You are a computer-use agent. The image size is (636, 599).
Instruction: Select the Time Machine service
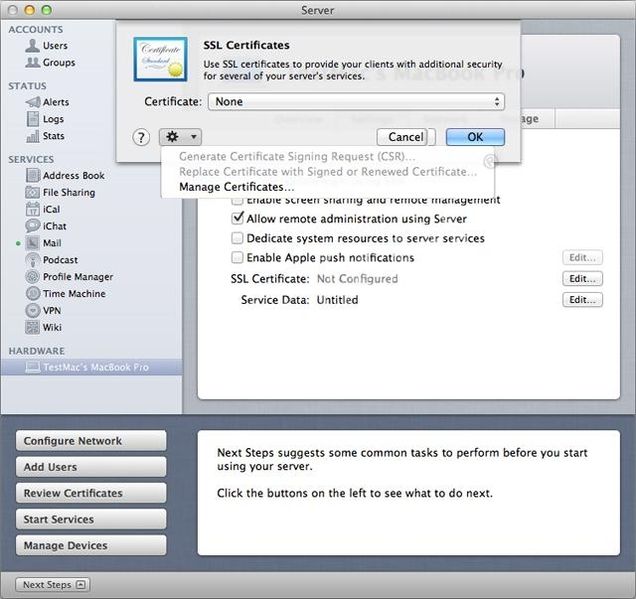pos(66,294)
